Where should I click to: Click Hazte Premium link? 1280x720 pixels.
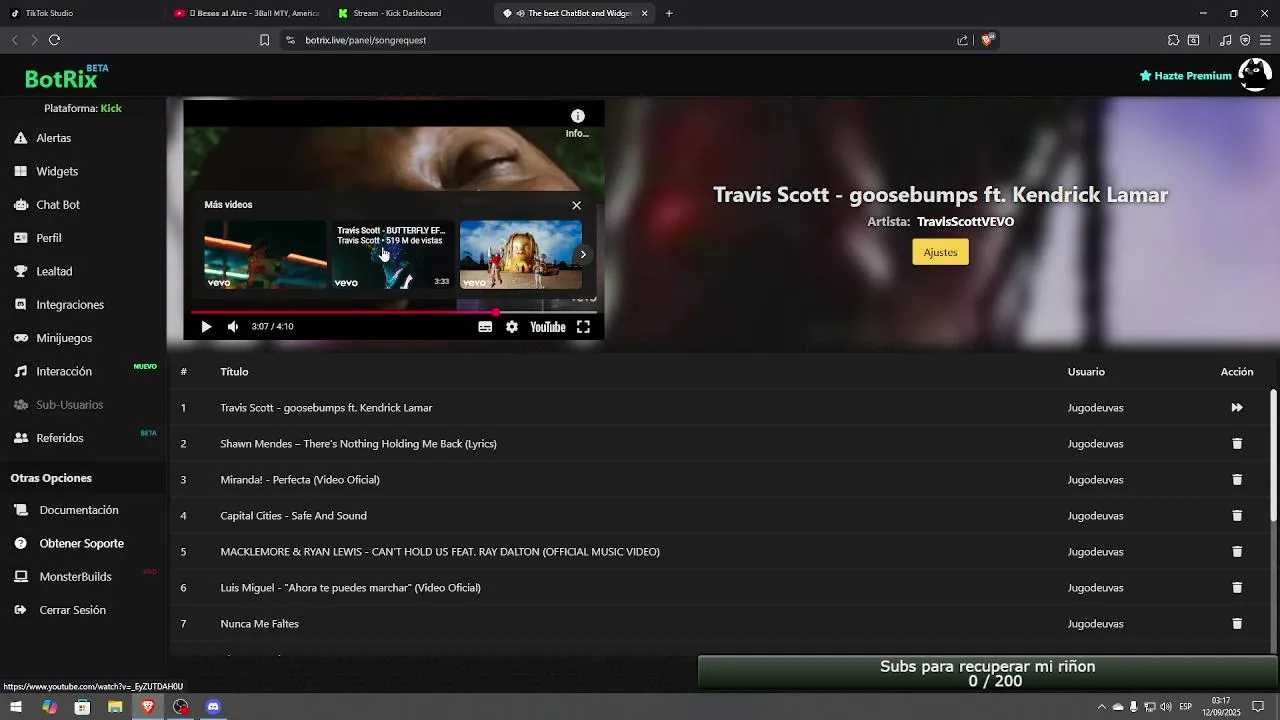1185,76
